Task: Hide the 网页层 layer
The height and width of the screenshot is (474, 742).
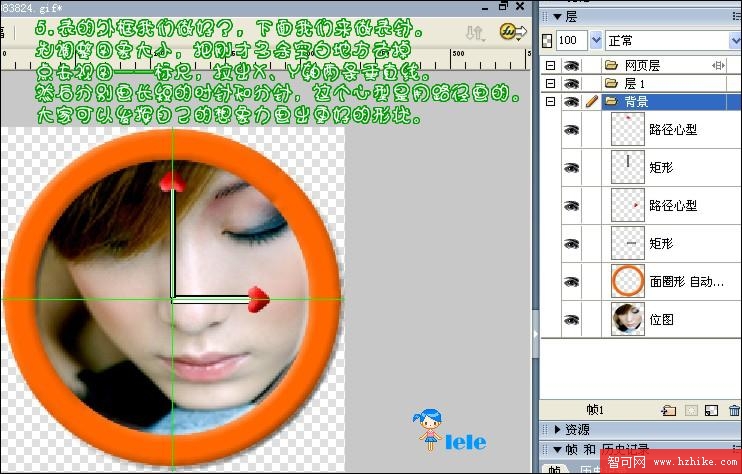Action: (x=571, y=65)
